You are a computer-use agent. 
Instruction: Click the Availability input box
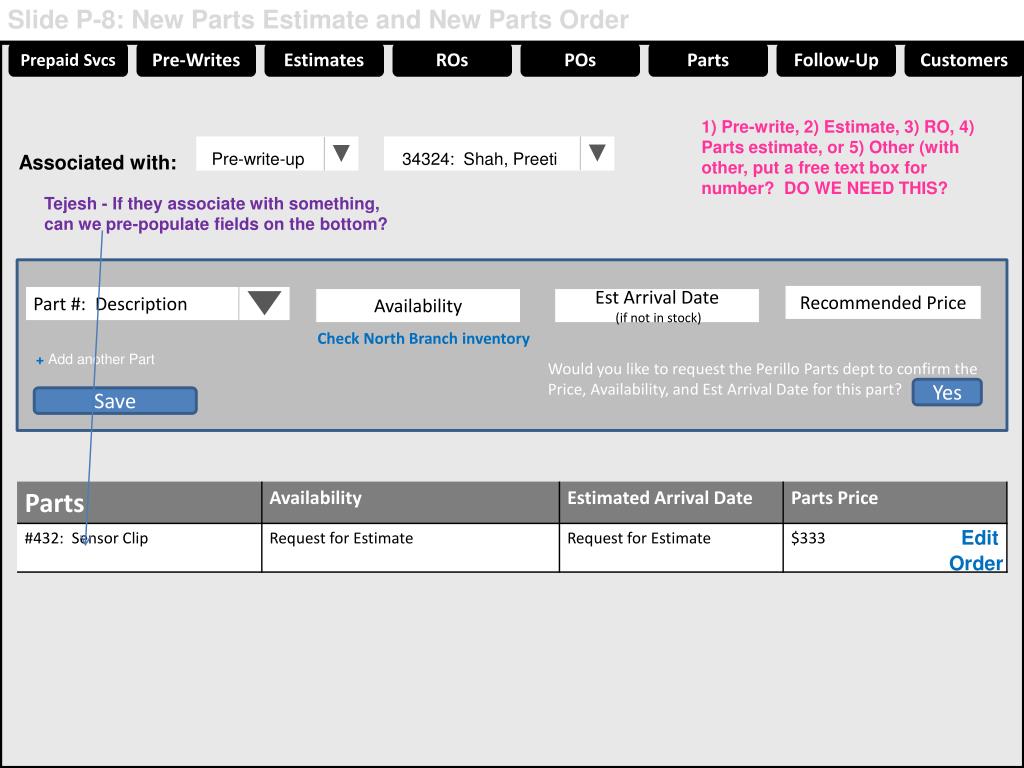tap(418, 306)
